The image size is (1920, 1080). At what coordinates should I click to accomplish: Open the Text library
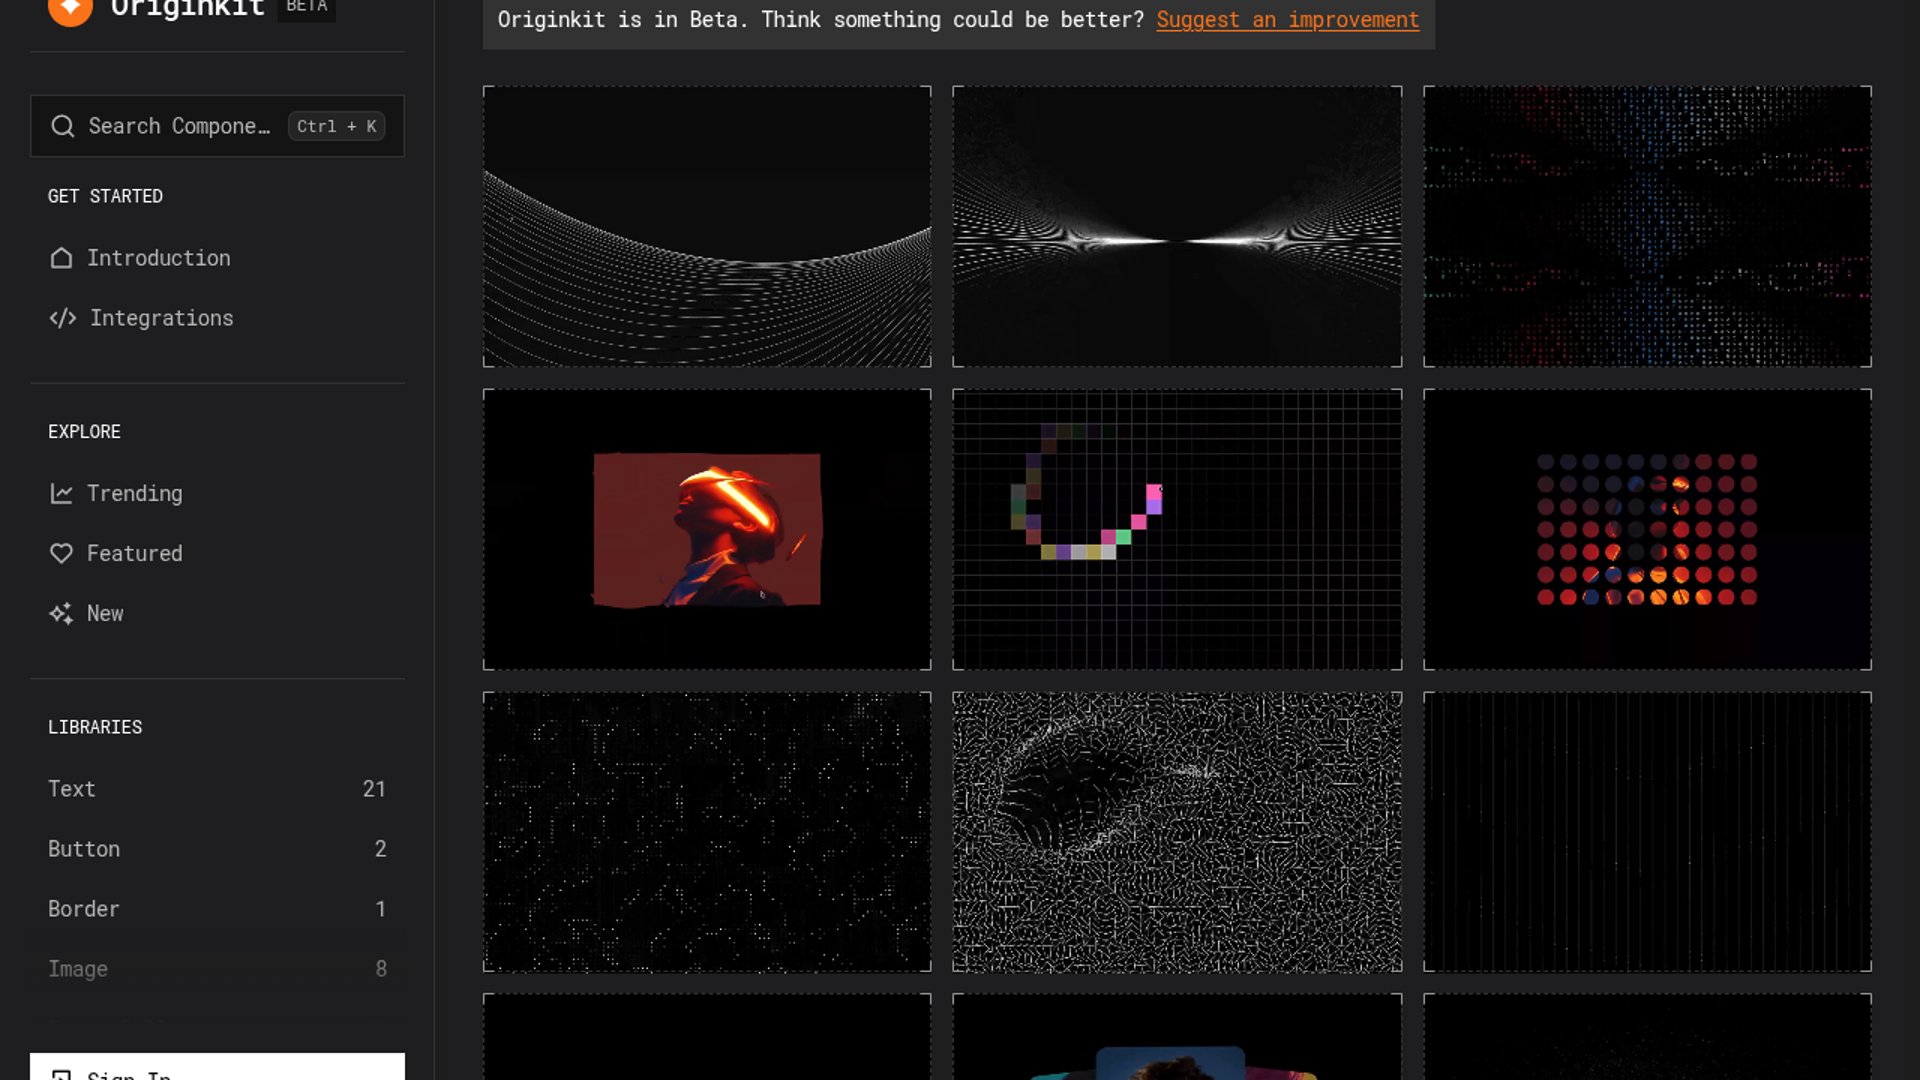[x=217, y=789]
